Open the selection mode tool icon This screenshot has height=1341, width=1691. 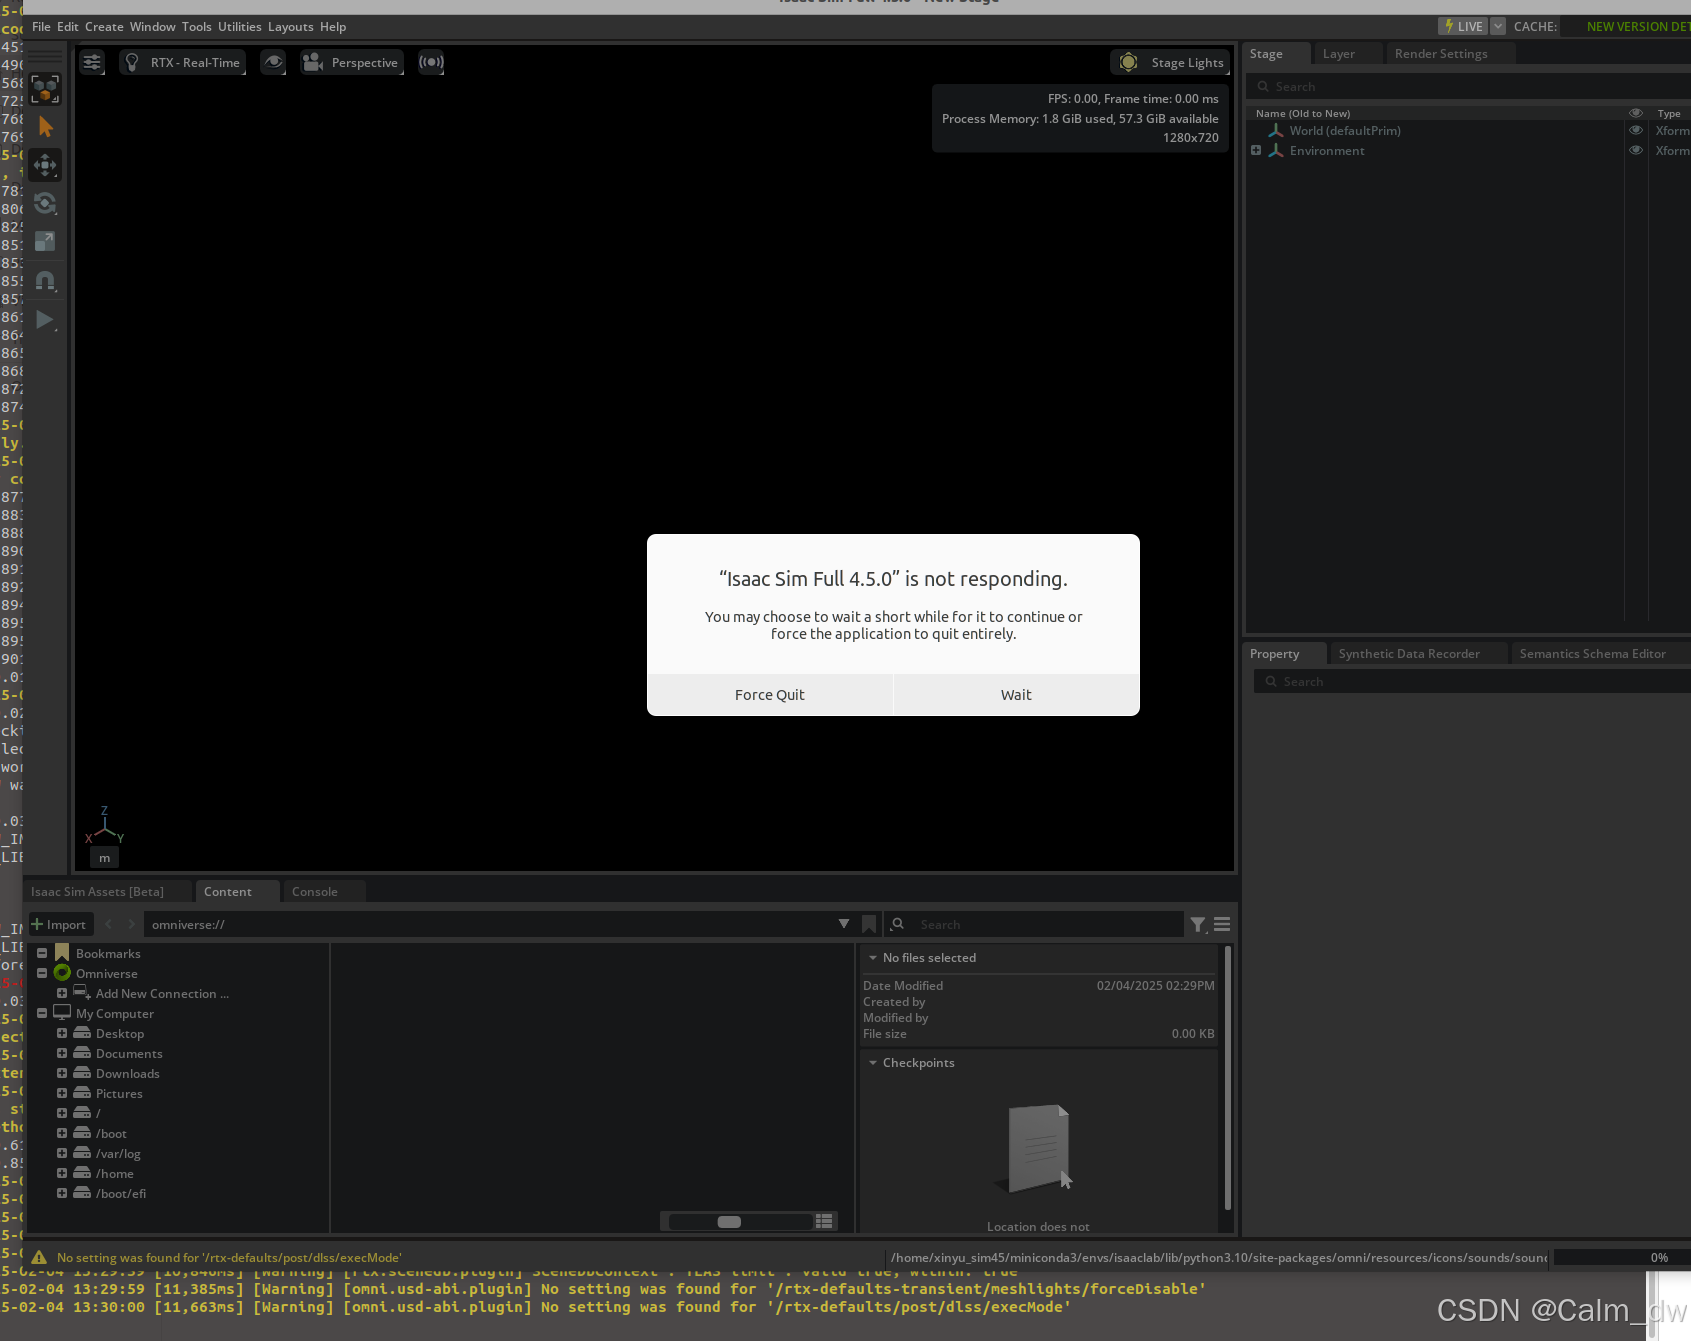45,89
